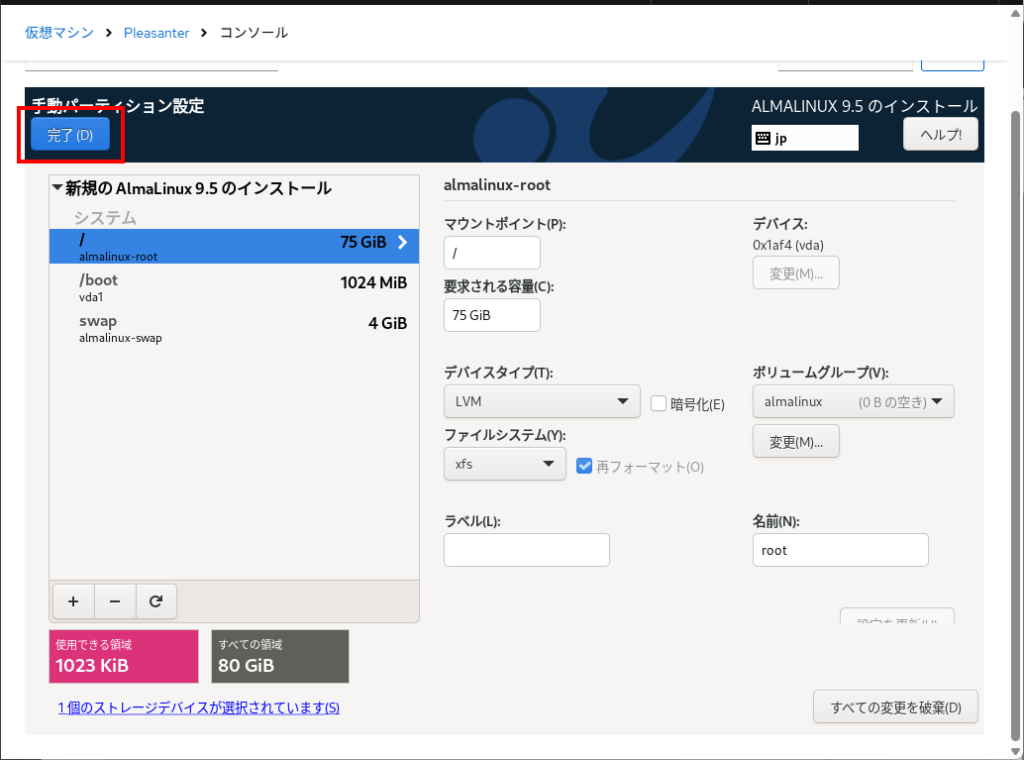1024x760 pixels.
Task: Open the selected storage devices link
Action: [199, 708]
